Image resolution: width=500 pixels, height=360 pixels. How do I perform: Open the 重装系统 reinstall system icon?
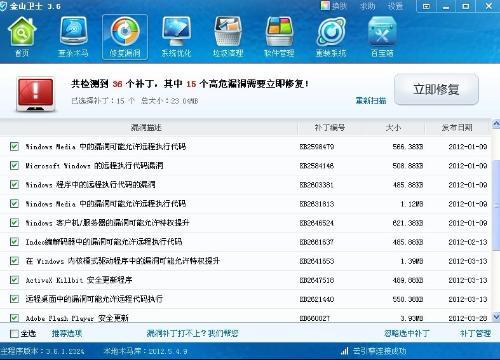click(331, 37)
